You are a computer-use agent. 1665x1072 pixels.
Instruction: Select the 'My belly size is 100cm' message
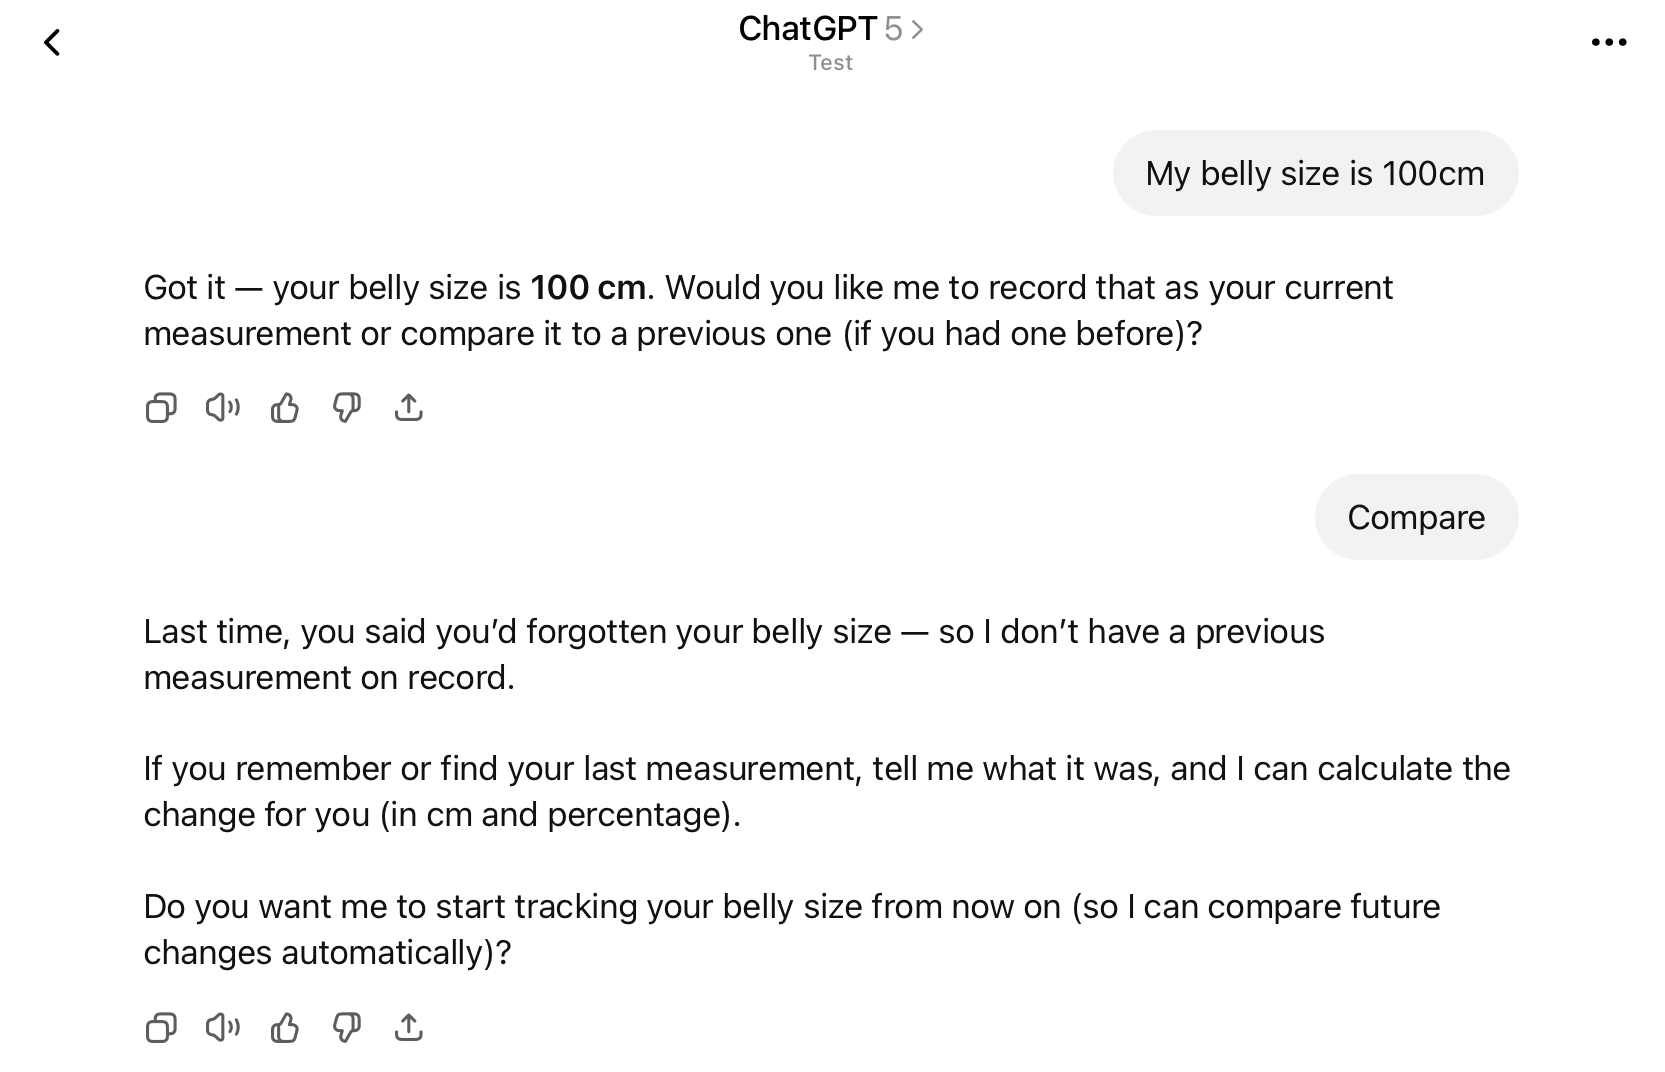(1314, 173)
